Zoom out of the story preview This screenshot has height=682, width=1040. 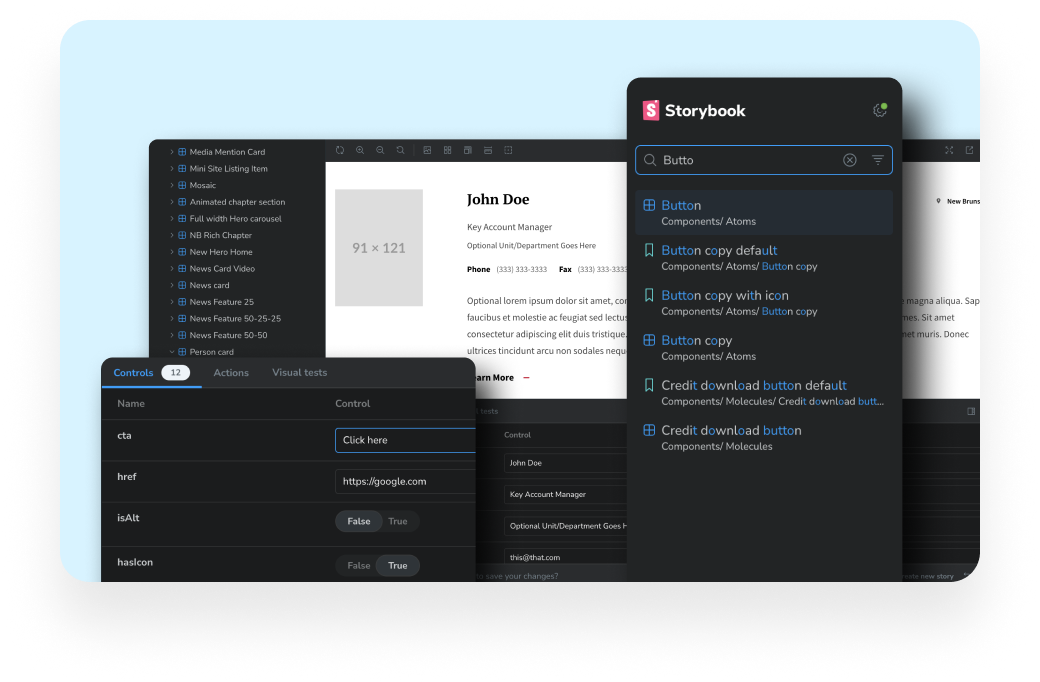(x=380, y=150)
